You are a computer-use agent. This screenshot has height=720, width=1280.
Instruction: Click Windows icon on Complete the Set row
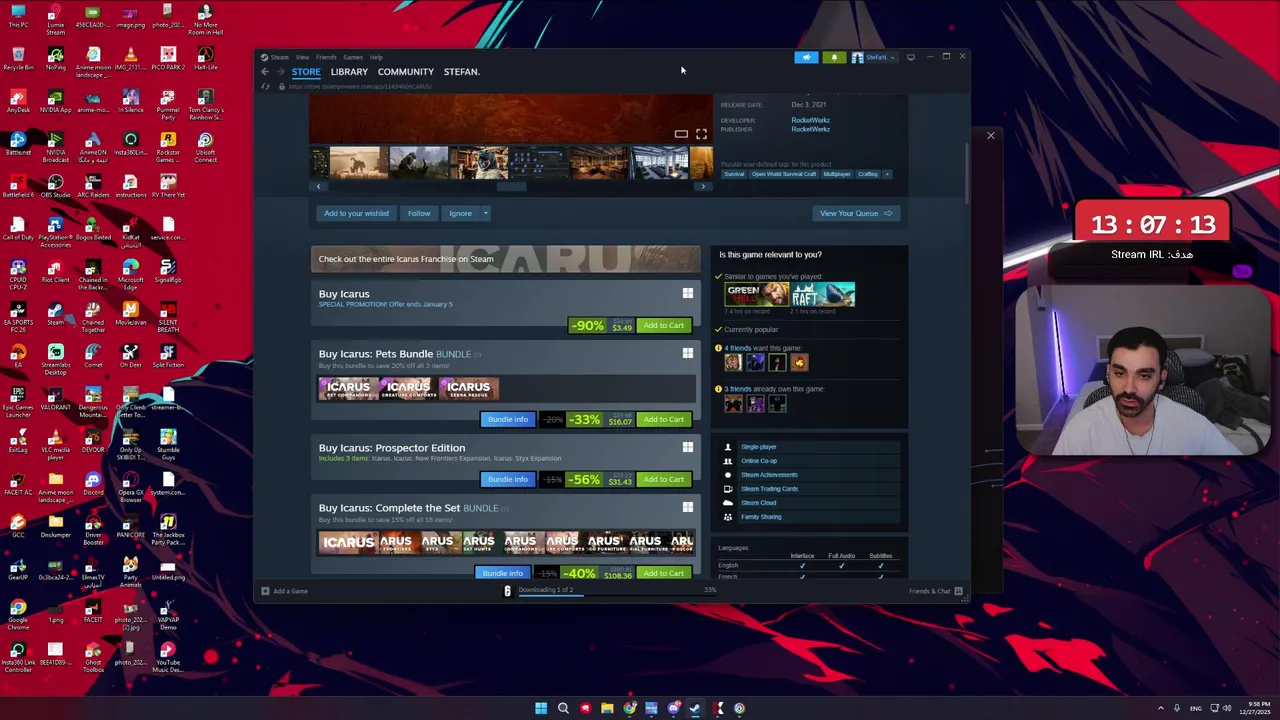tap(687, 507)
